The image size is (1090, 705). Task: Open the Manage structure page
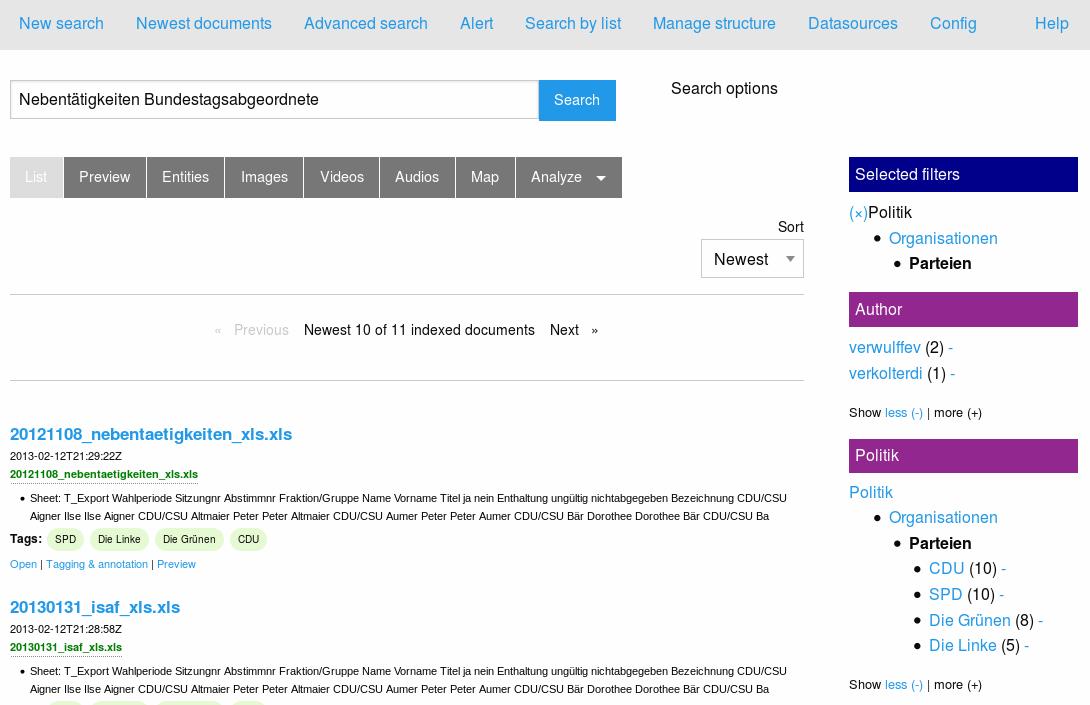[714, 24]
